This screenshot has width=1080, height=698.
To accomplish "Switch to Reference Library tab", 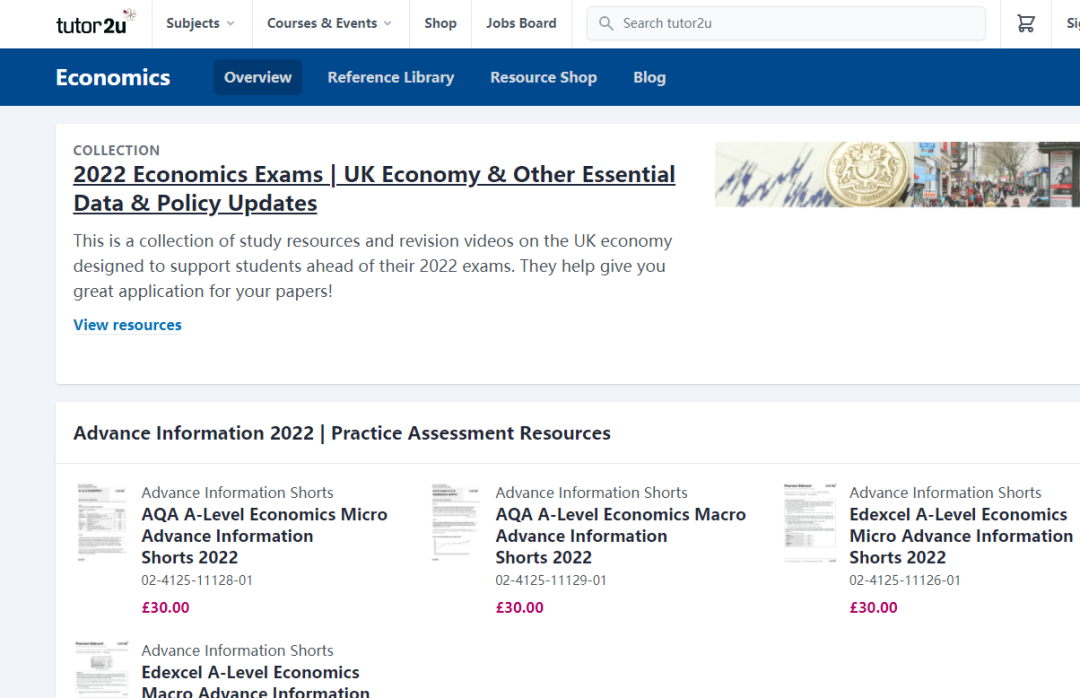I will [x=391, y=77].
